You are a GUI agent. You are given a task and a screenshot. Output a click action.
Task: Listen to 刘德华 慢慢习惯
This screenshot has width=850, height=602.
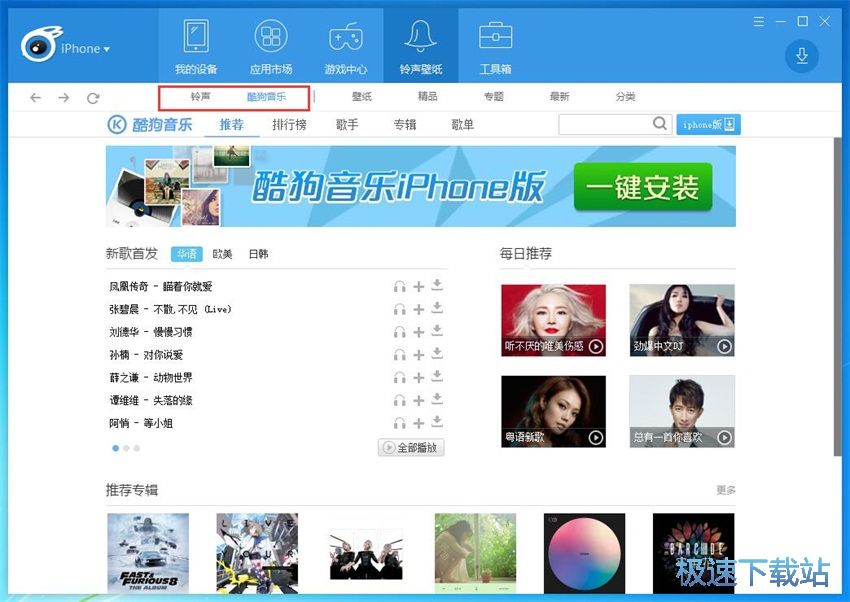(x=400, y=332)
